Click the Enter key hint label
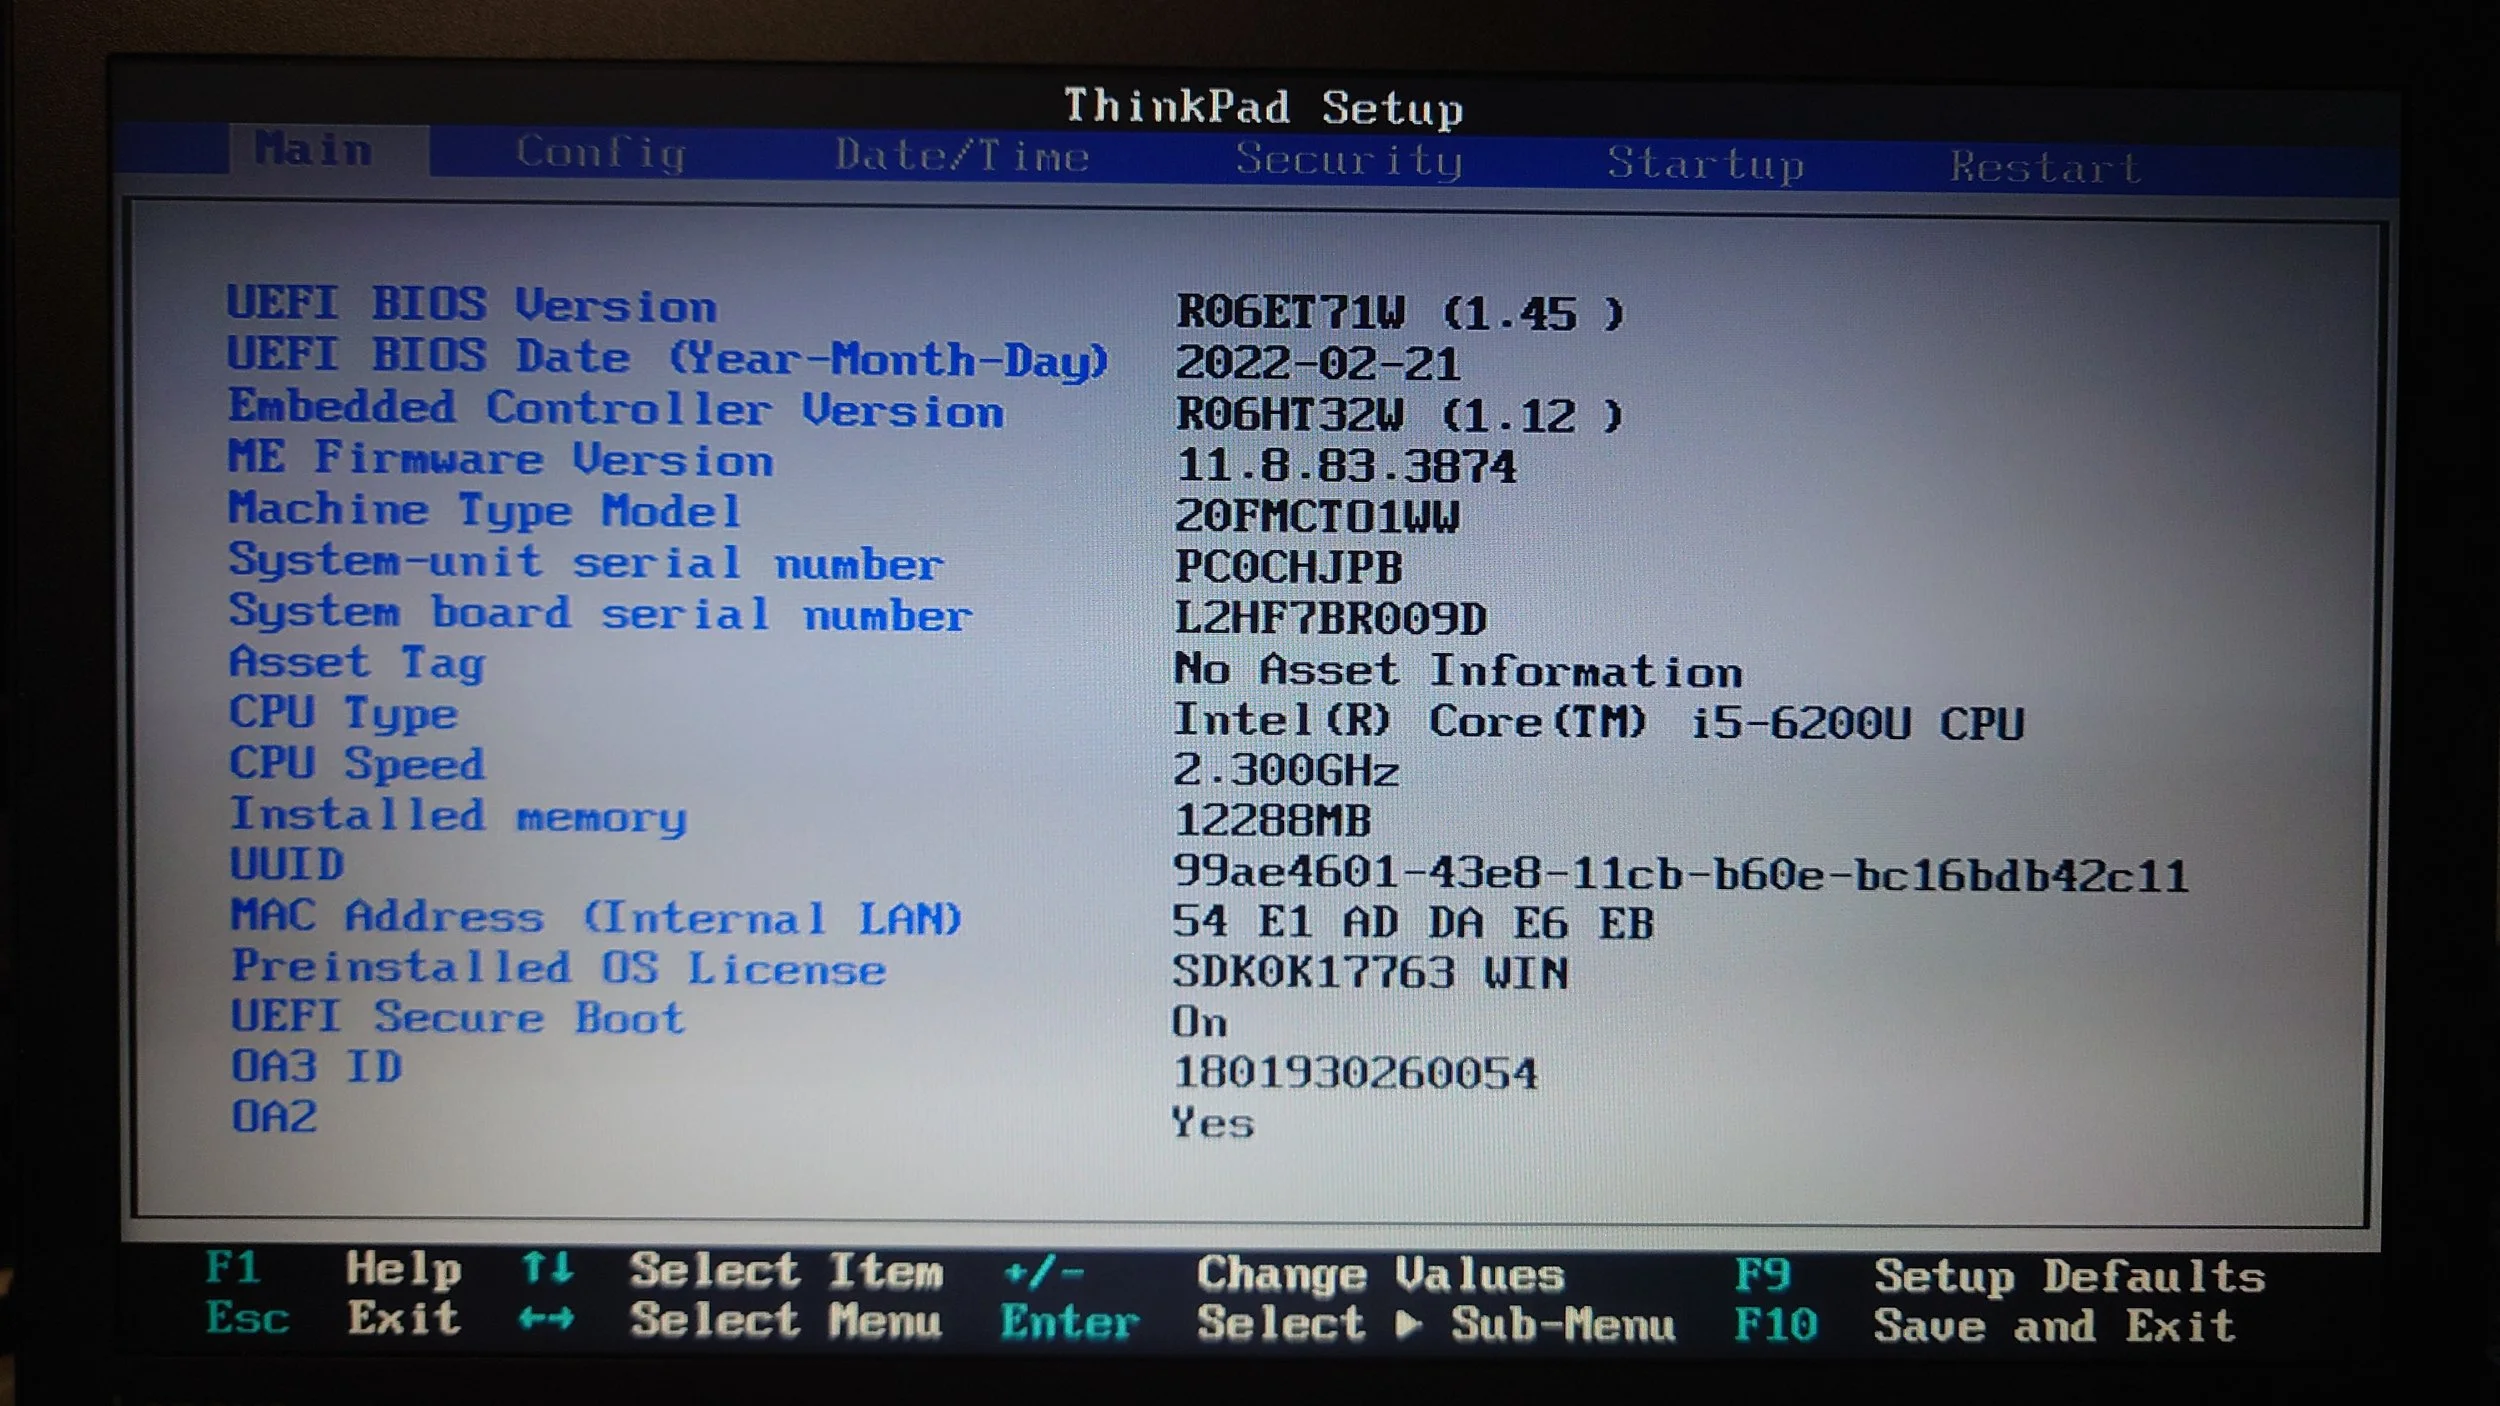 click(x=1069, y=1322)
